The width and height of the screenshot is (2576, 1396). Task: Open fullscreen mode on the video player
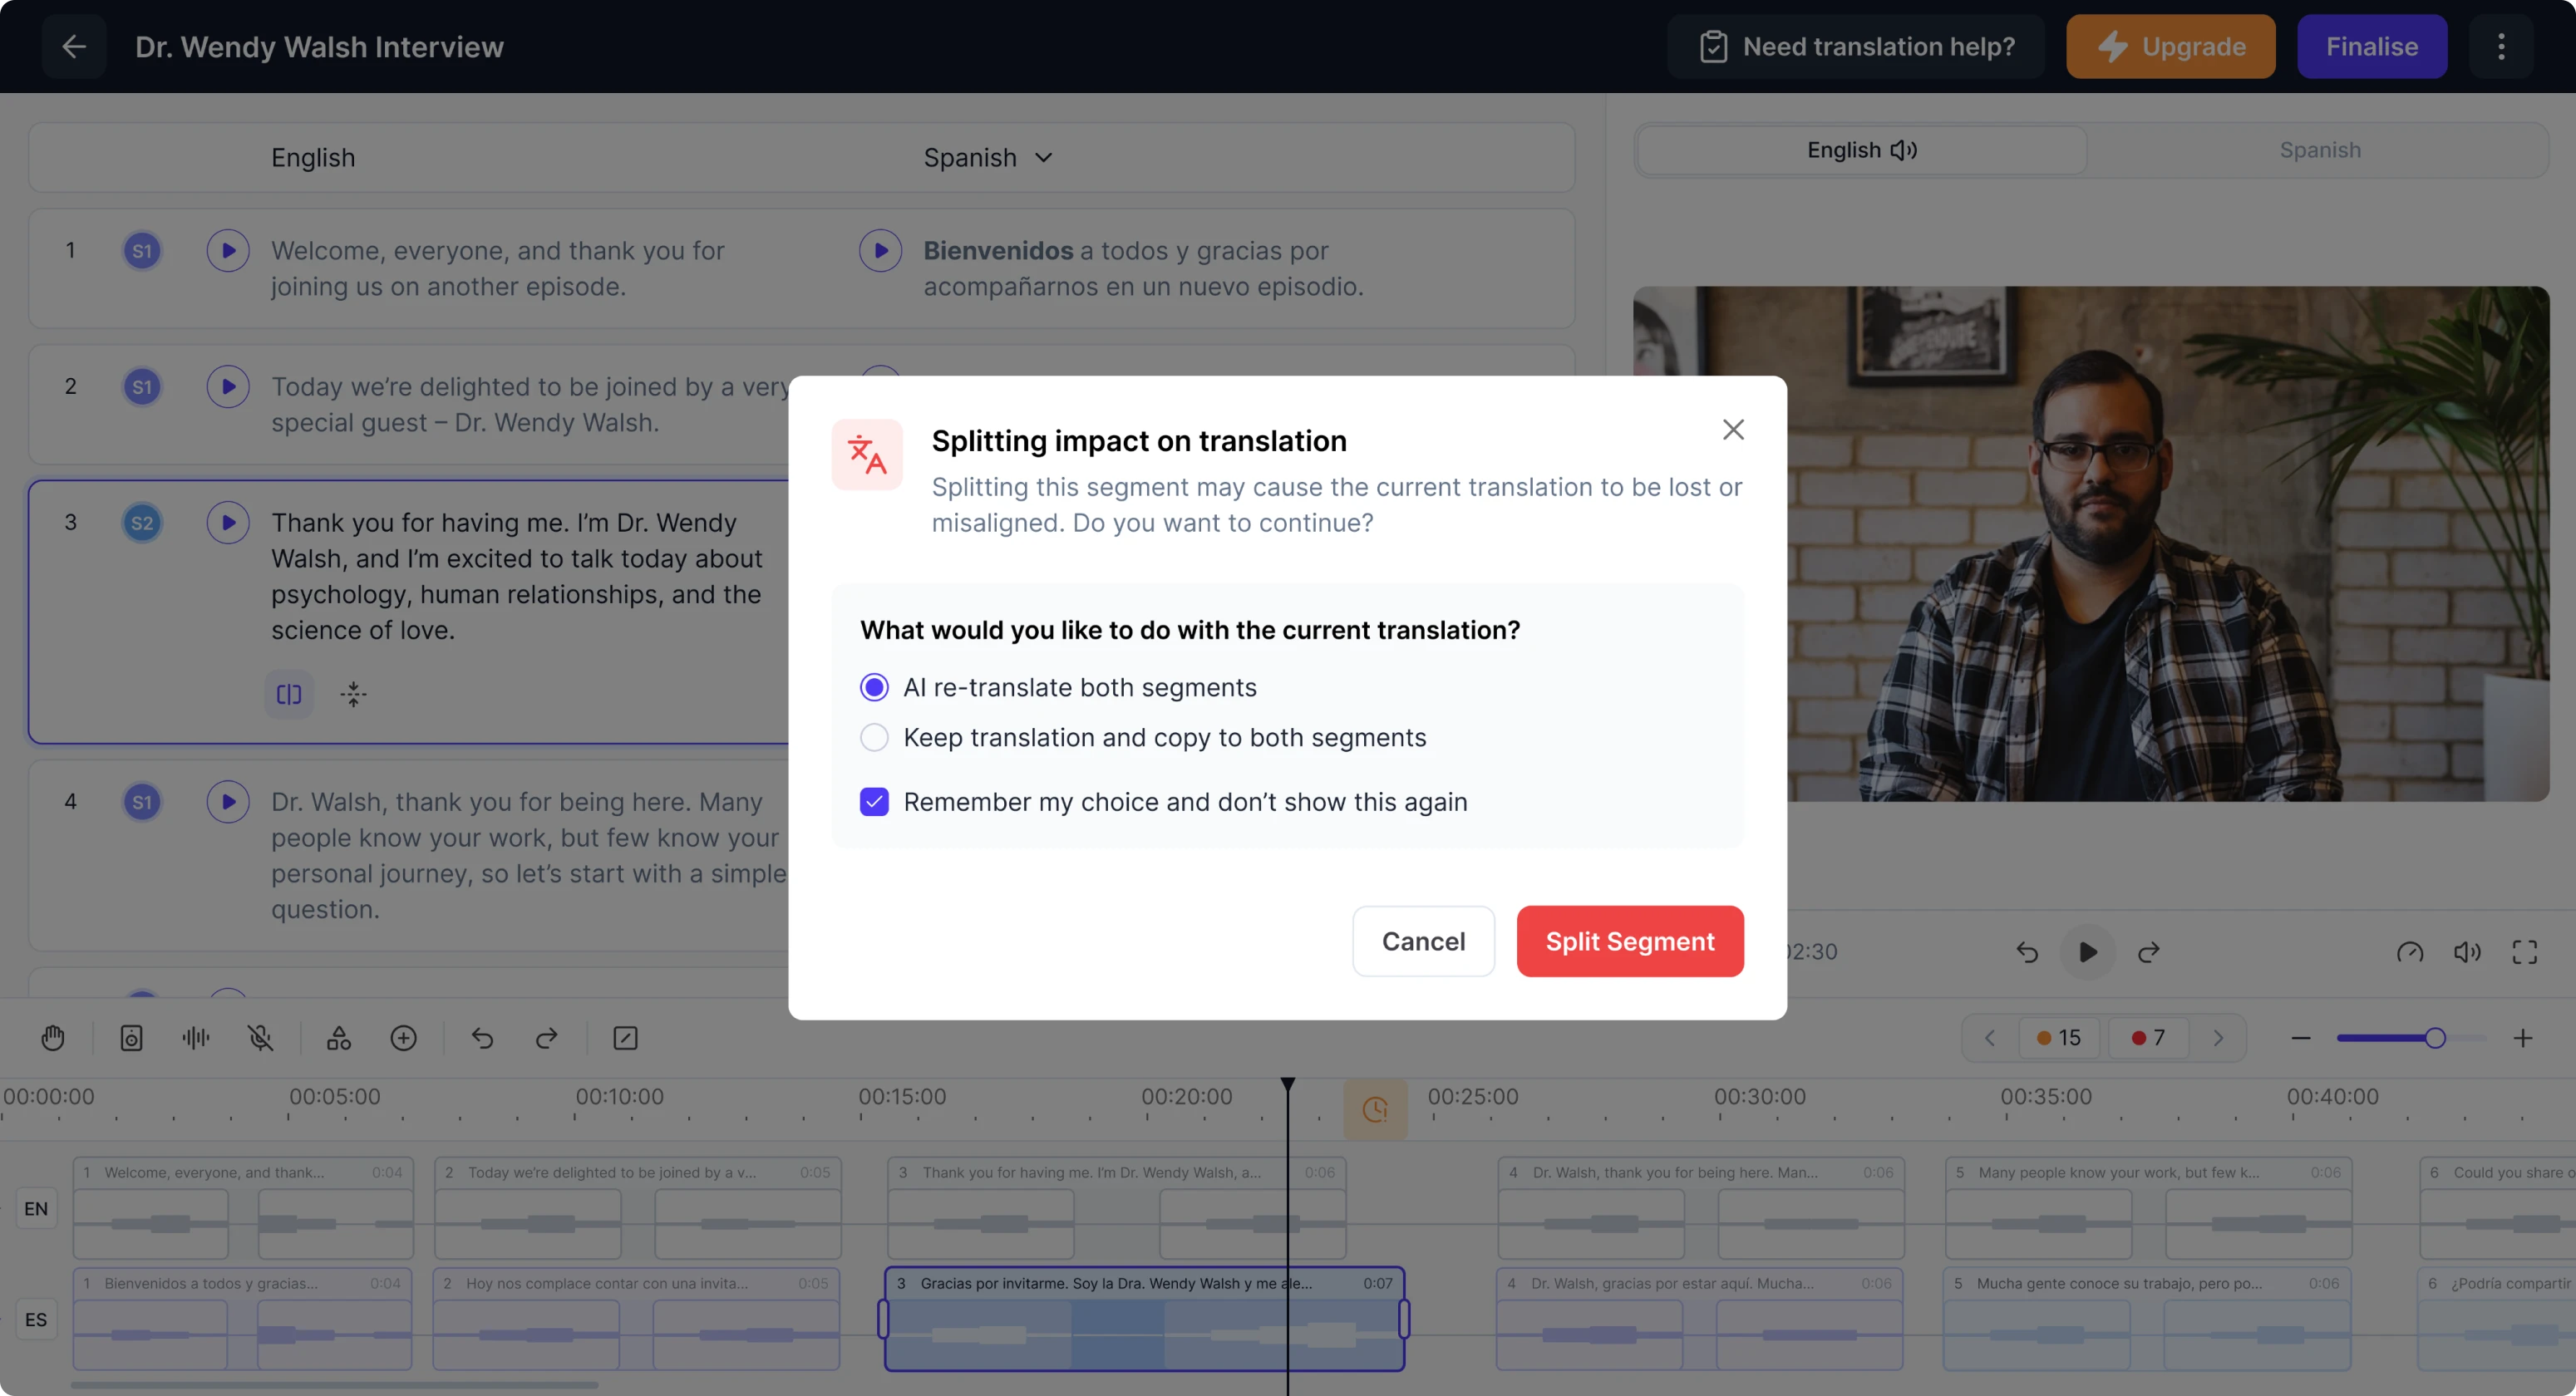(2524, 952)
